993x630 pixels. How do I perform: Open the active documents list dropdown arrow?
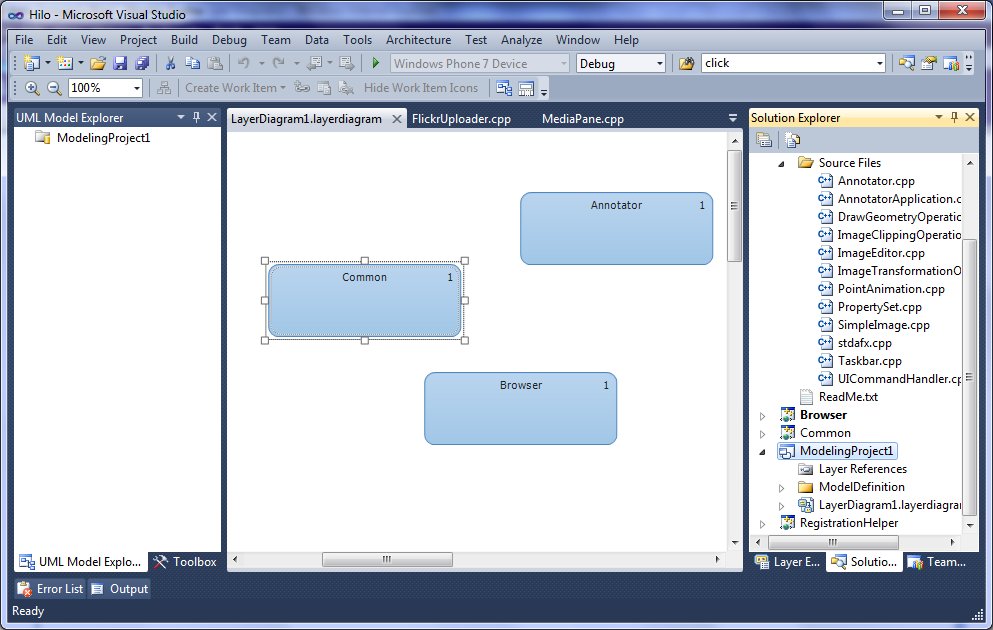tap(733, 118)
